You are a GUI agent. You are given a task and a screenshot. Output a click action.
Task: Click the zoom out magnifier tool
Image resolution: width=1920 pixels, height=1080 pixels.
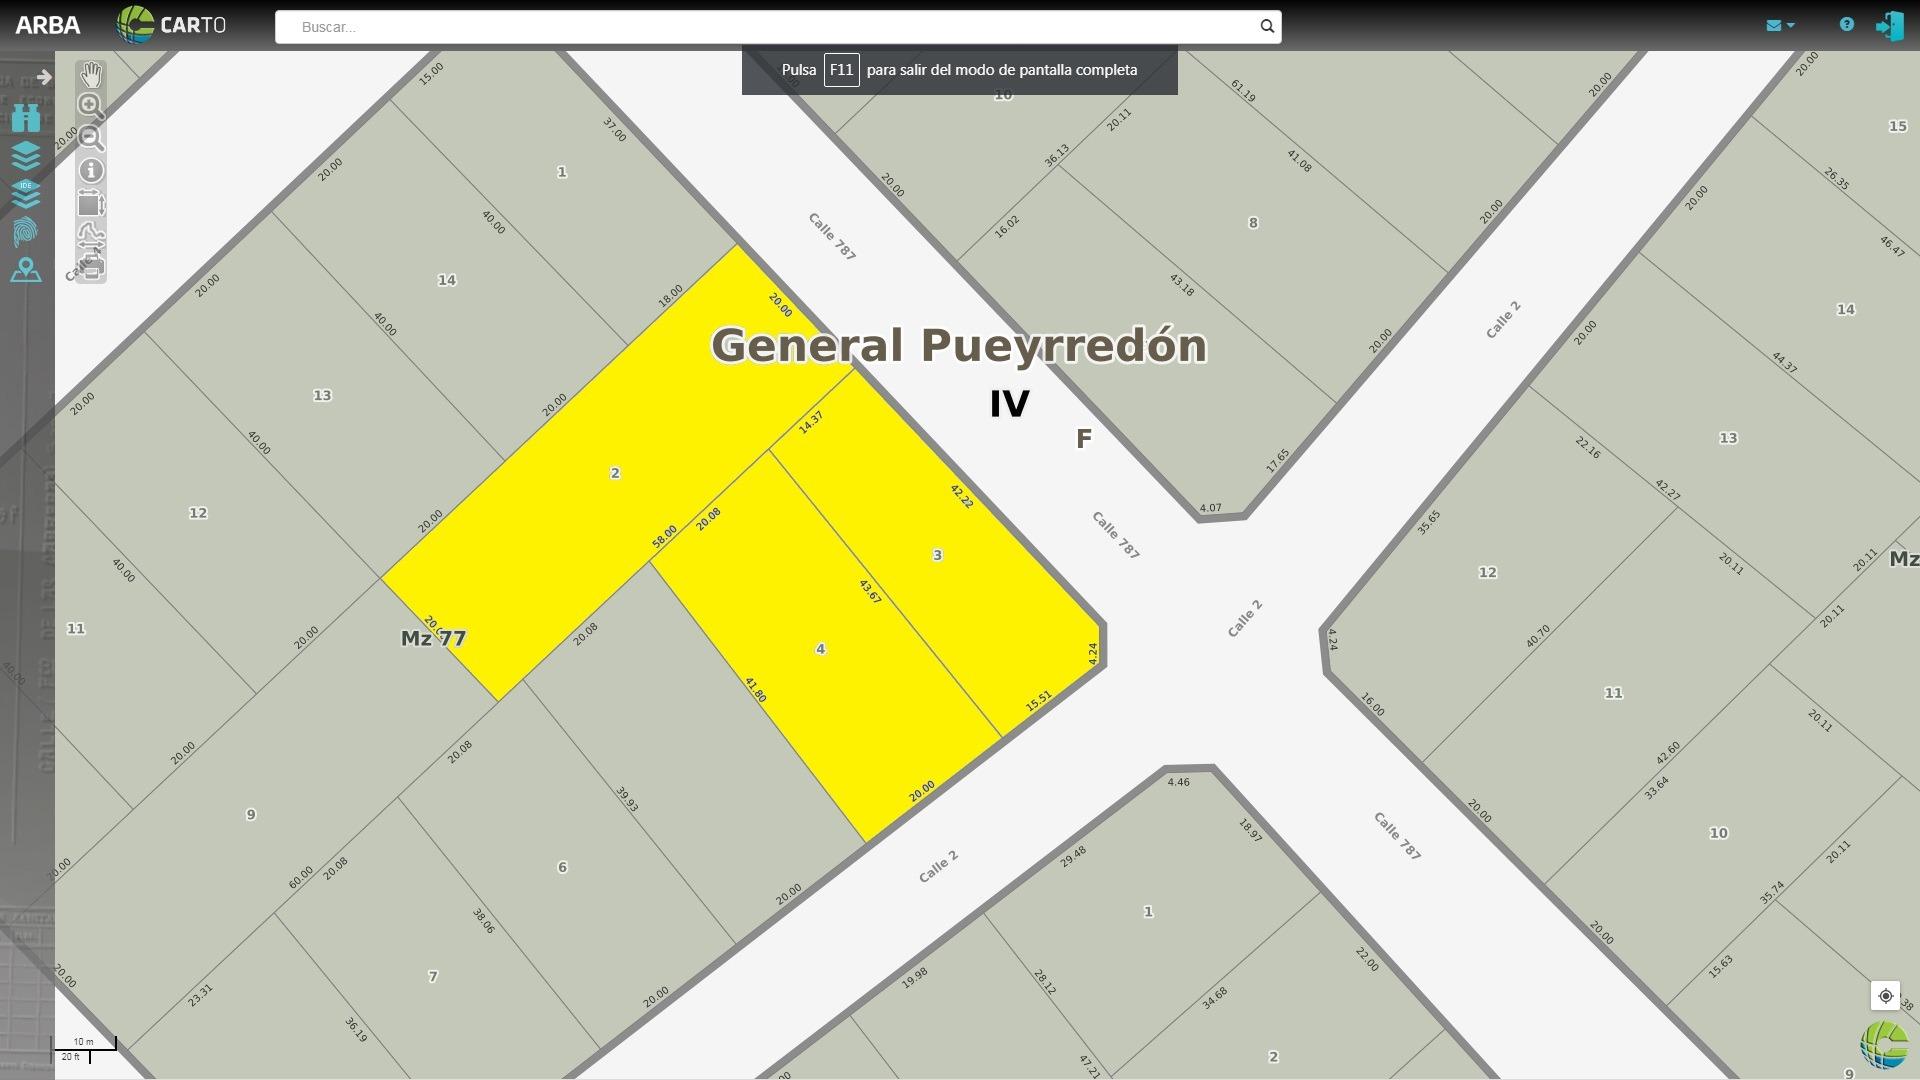point(91,138)
